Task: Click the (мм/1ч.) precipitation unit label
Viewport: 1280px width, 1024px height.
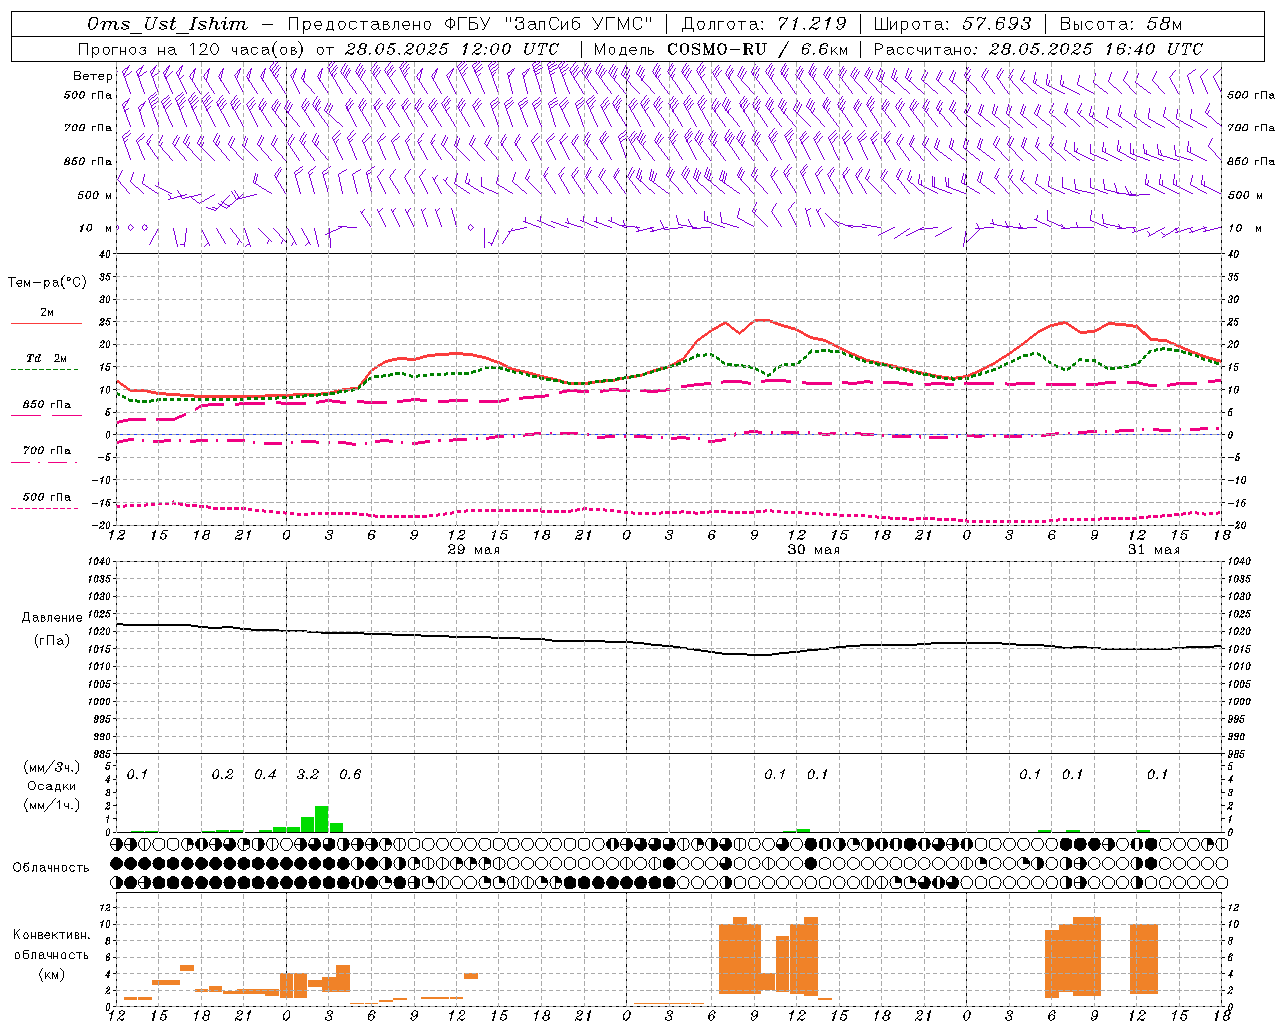Action: point(51,804)
